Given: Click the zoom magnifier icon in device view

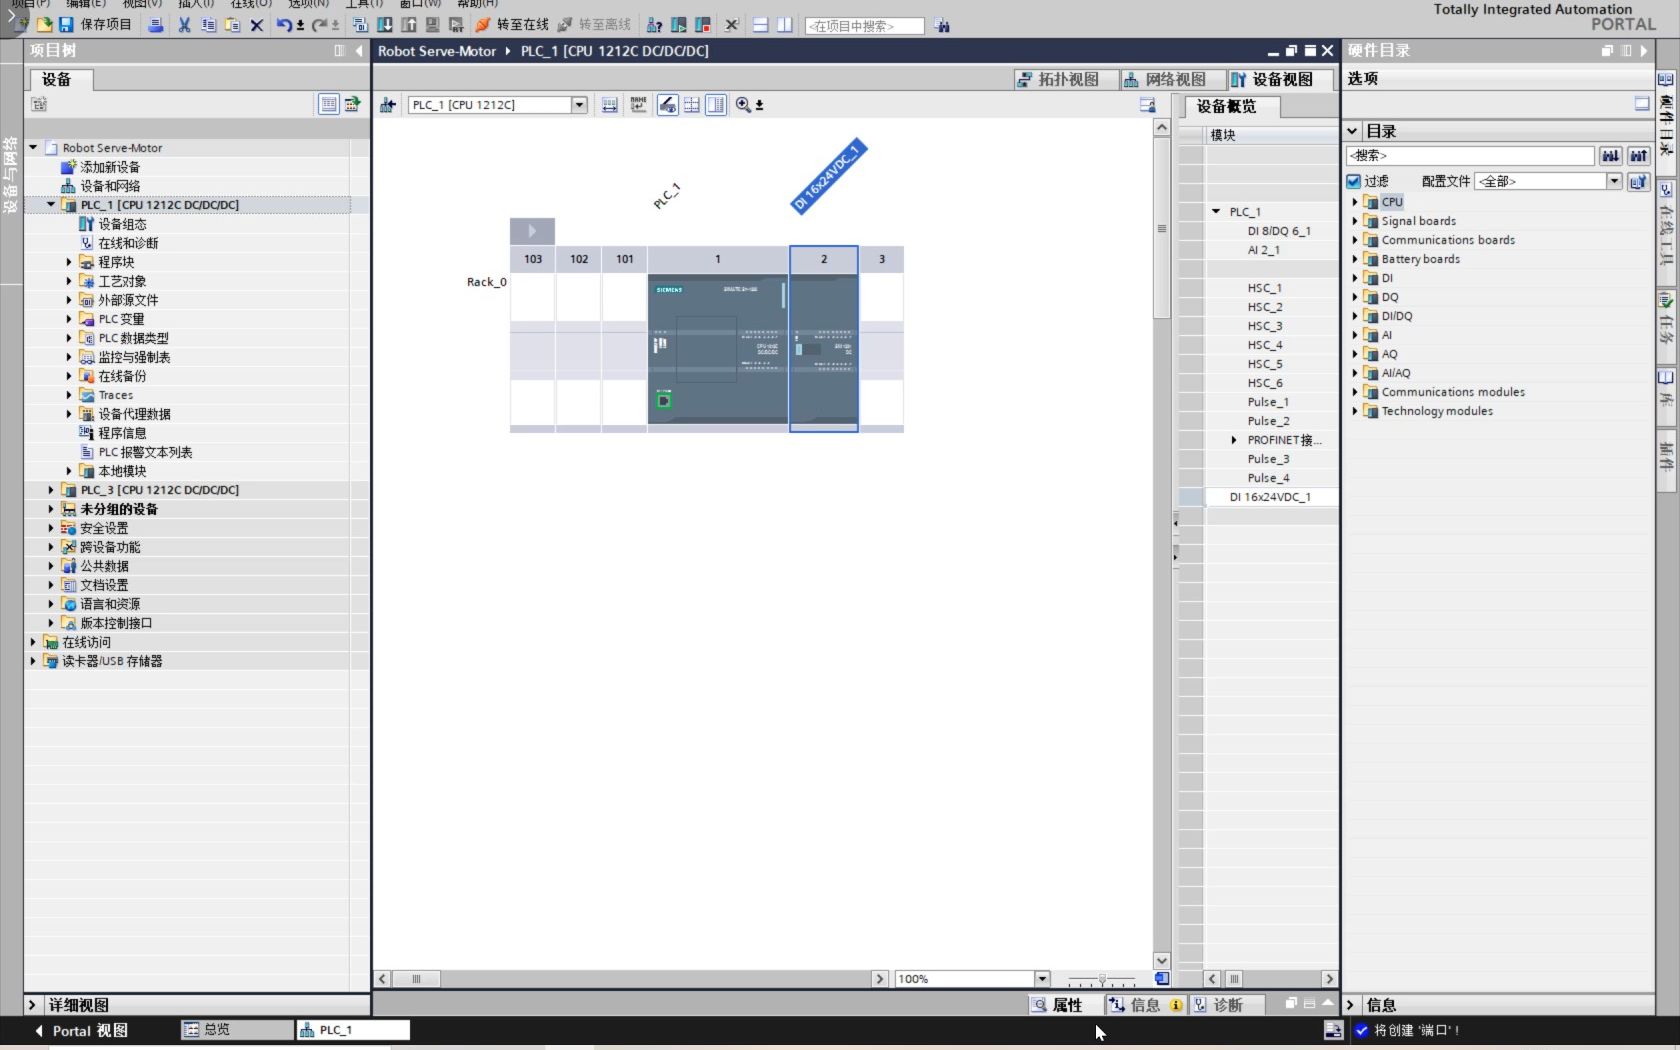Looking at the screenshot, I should 743,105.
